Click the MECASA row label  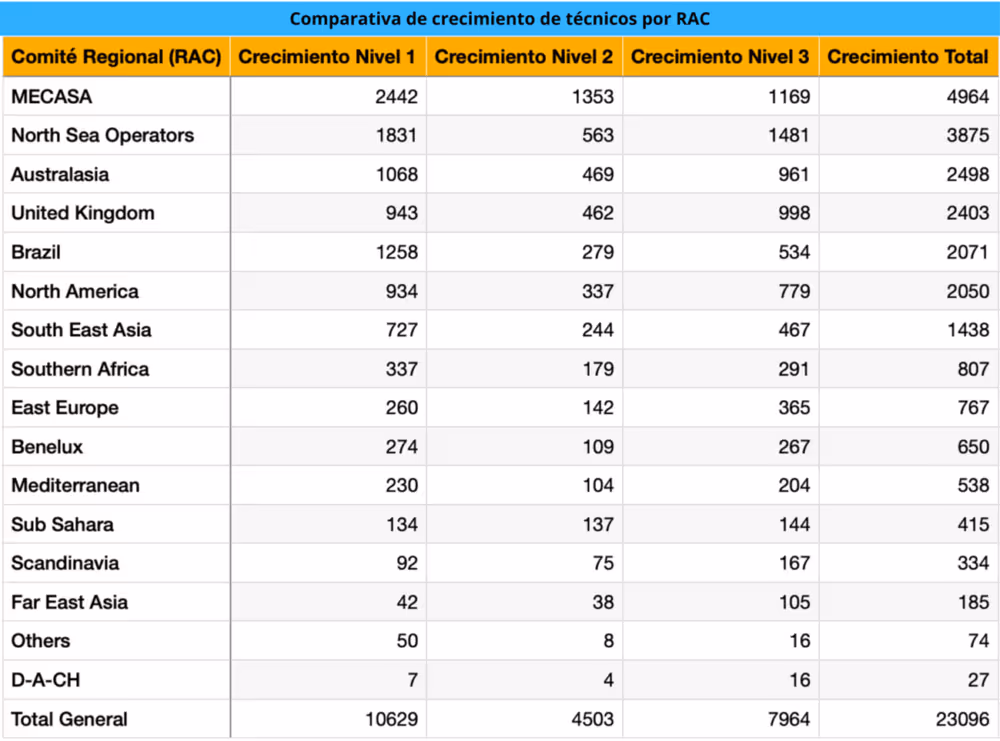[52, 96]
